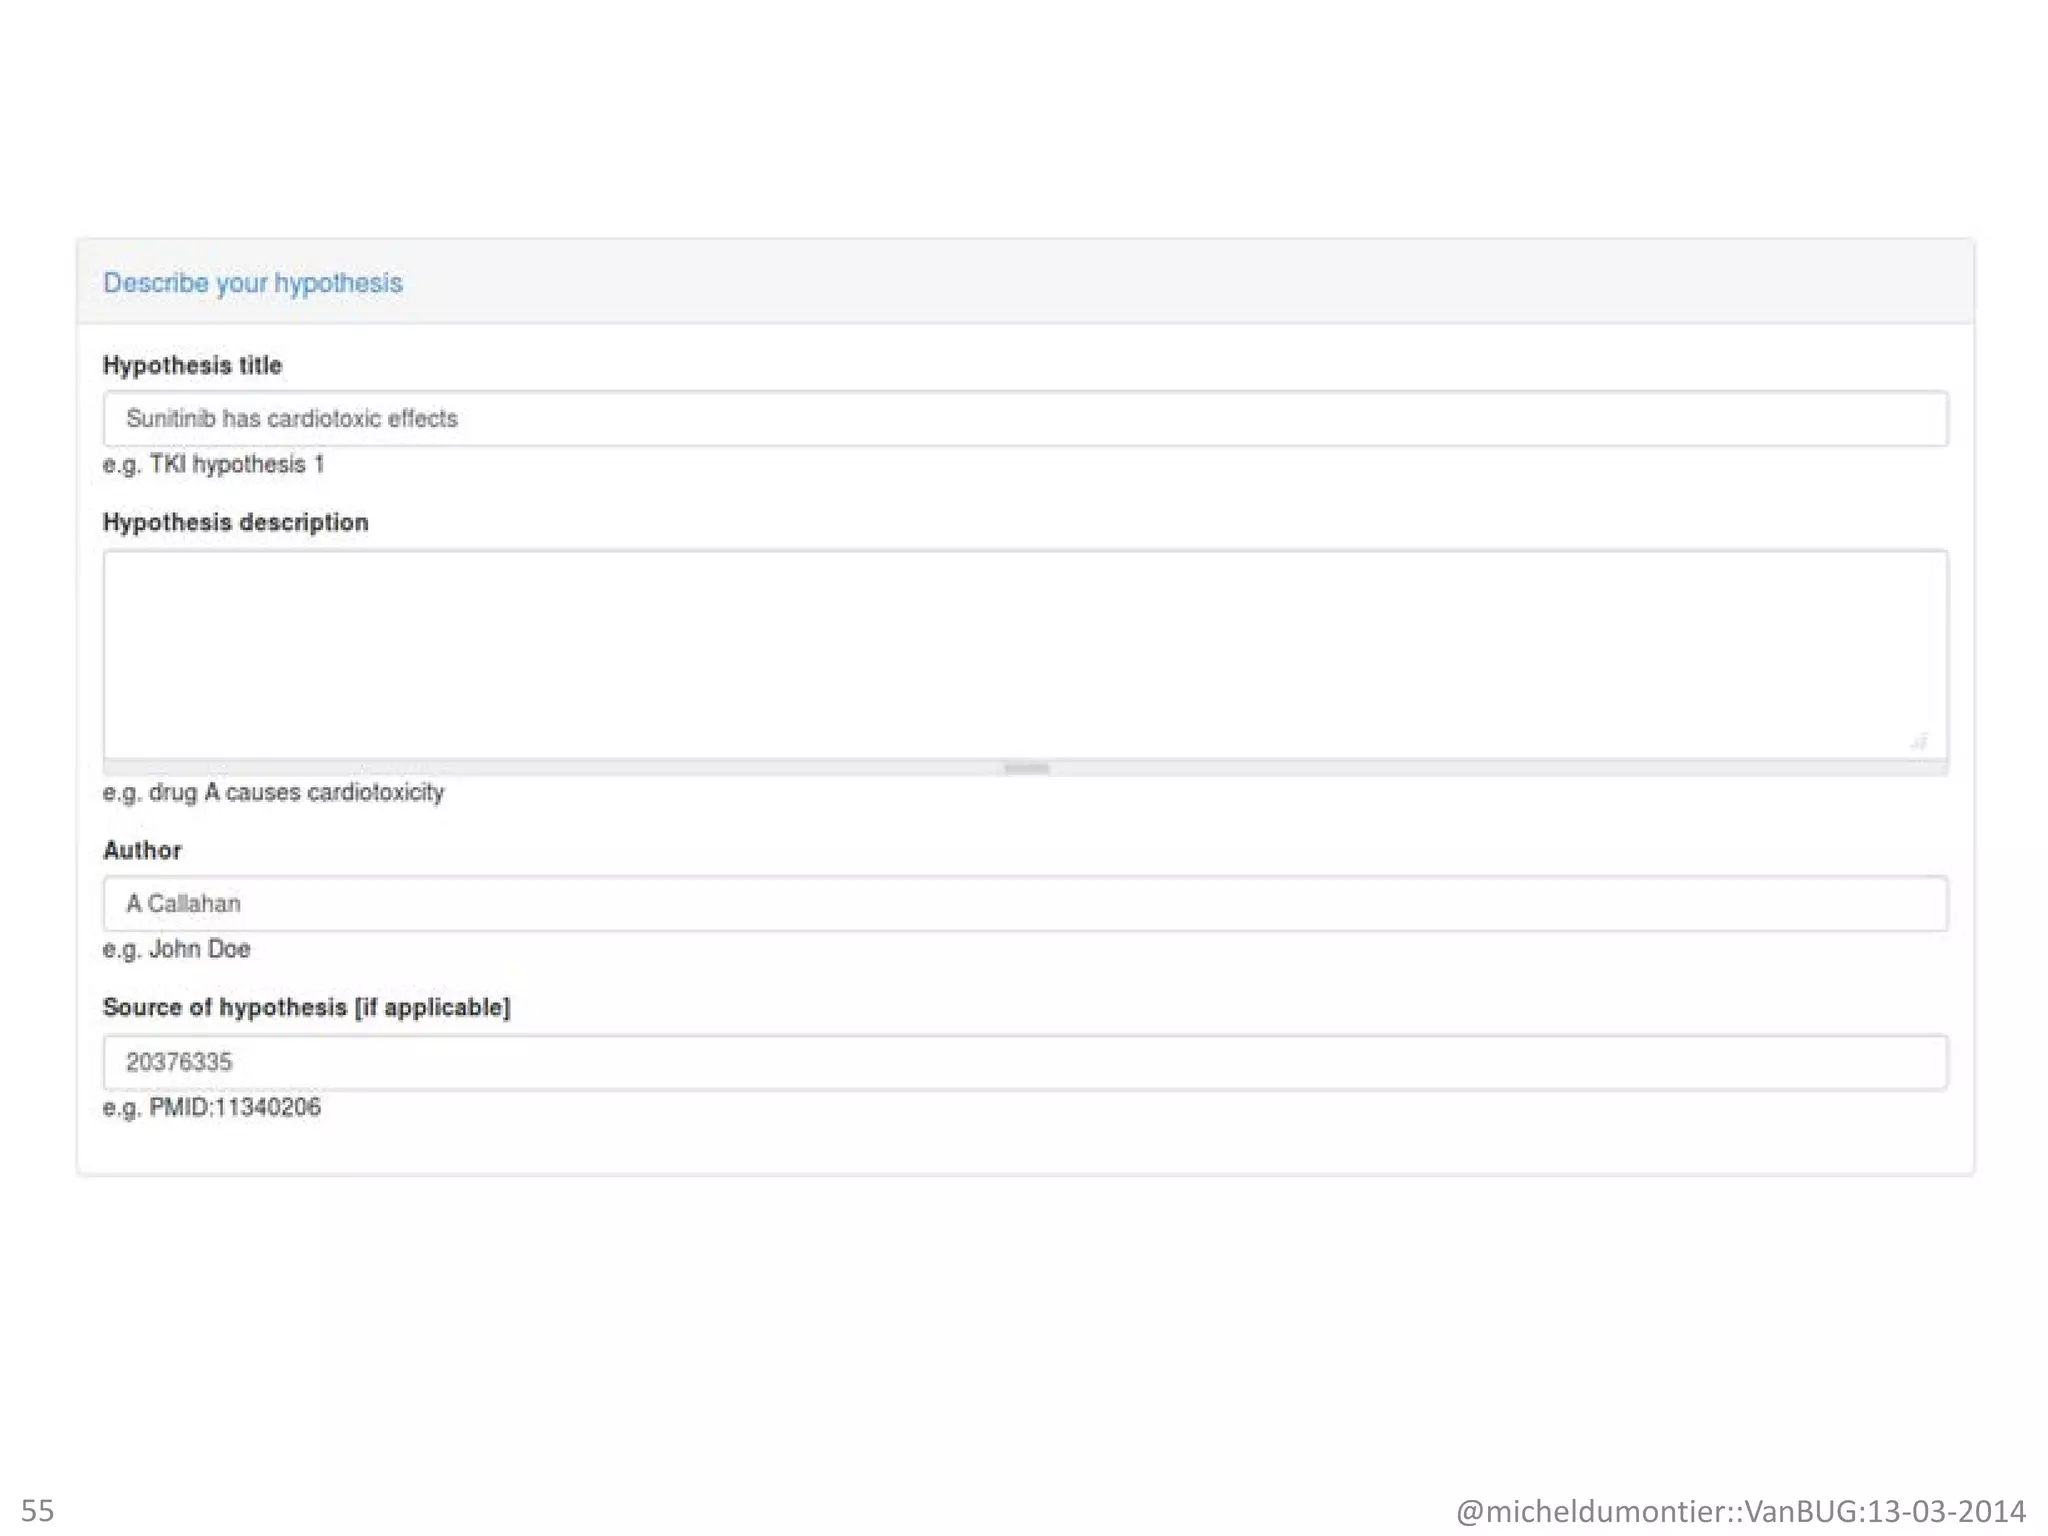Click the corner resize handle of description textarea
The image size is (2048, 1536).
tap(1919, 741)
